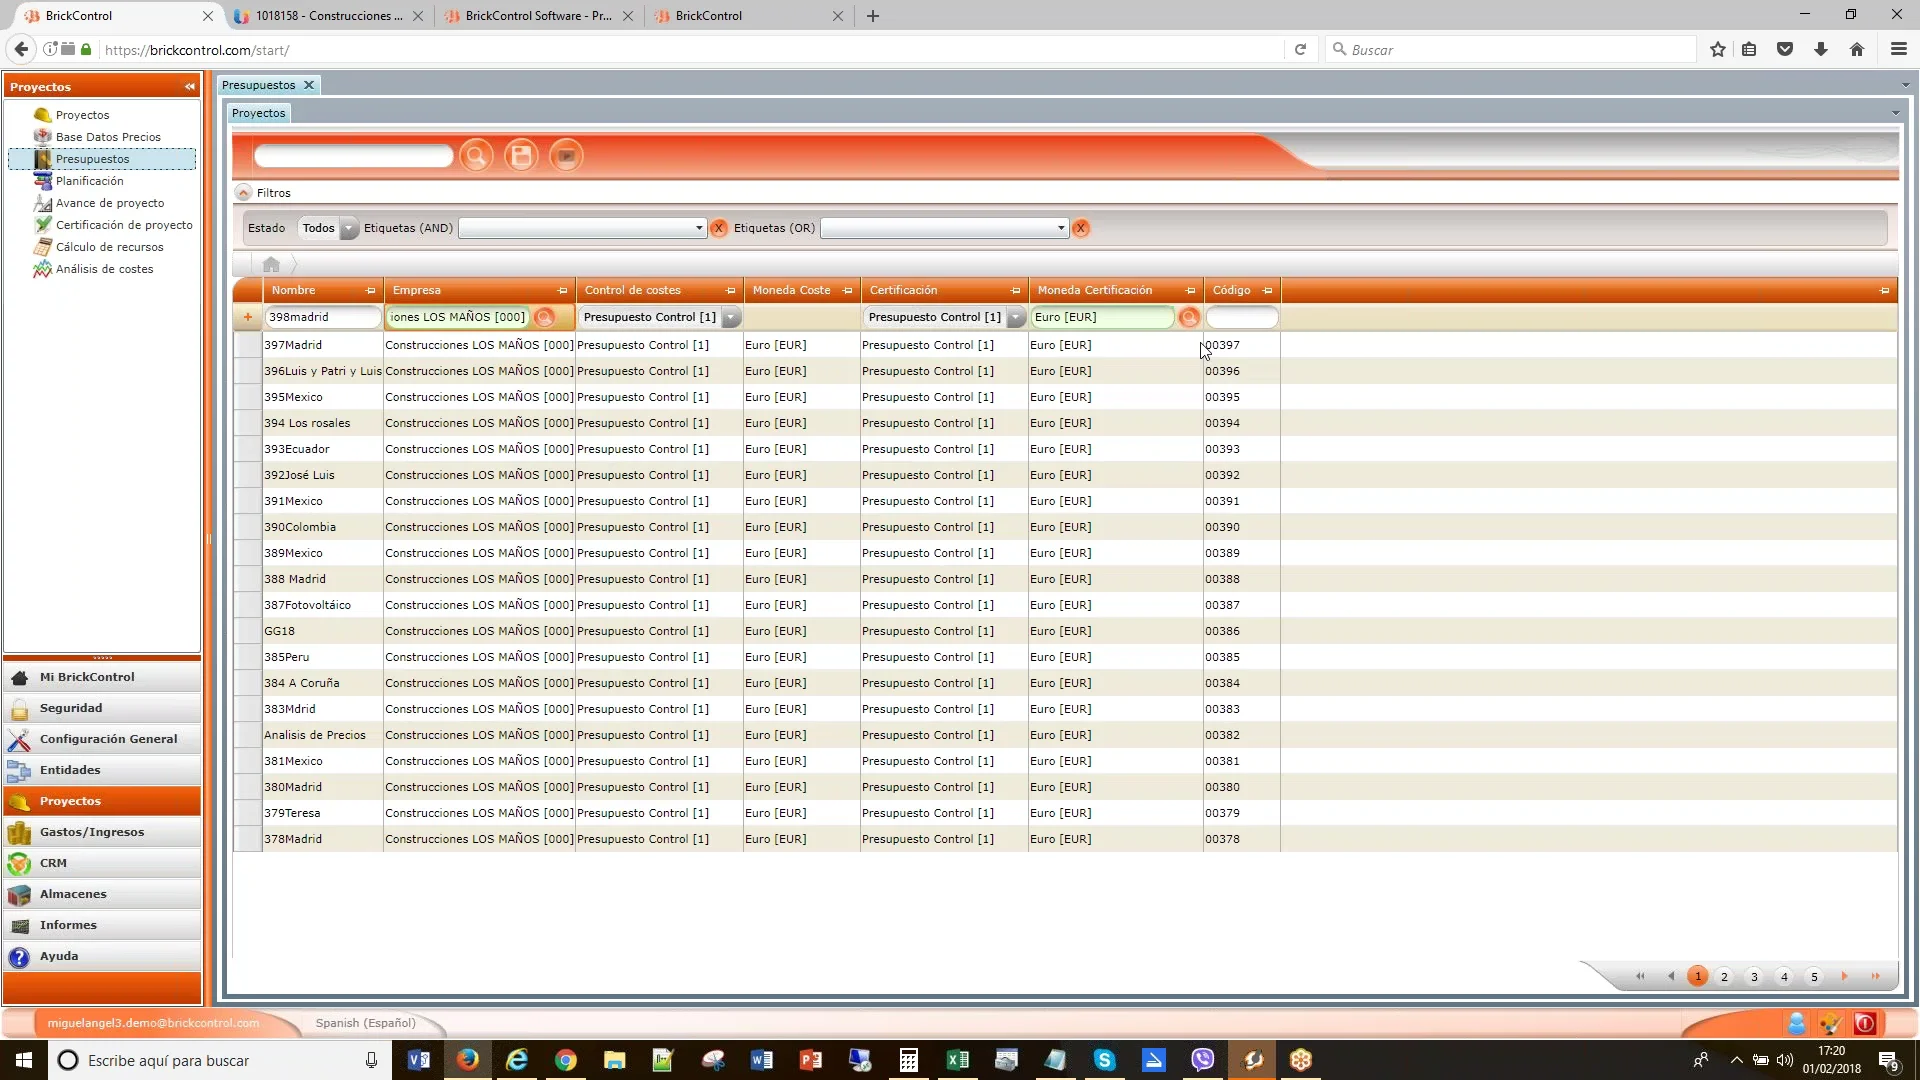Click the search magnifier icon in toolbar
The height and width of the screenshot is (1080, 1920).
pyautogui.click(x=476, y=156)
